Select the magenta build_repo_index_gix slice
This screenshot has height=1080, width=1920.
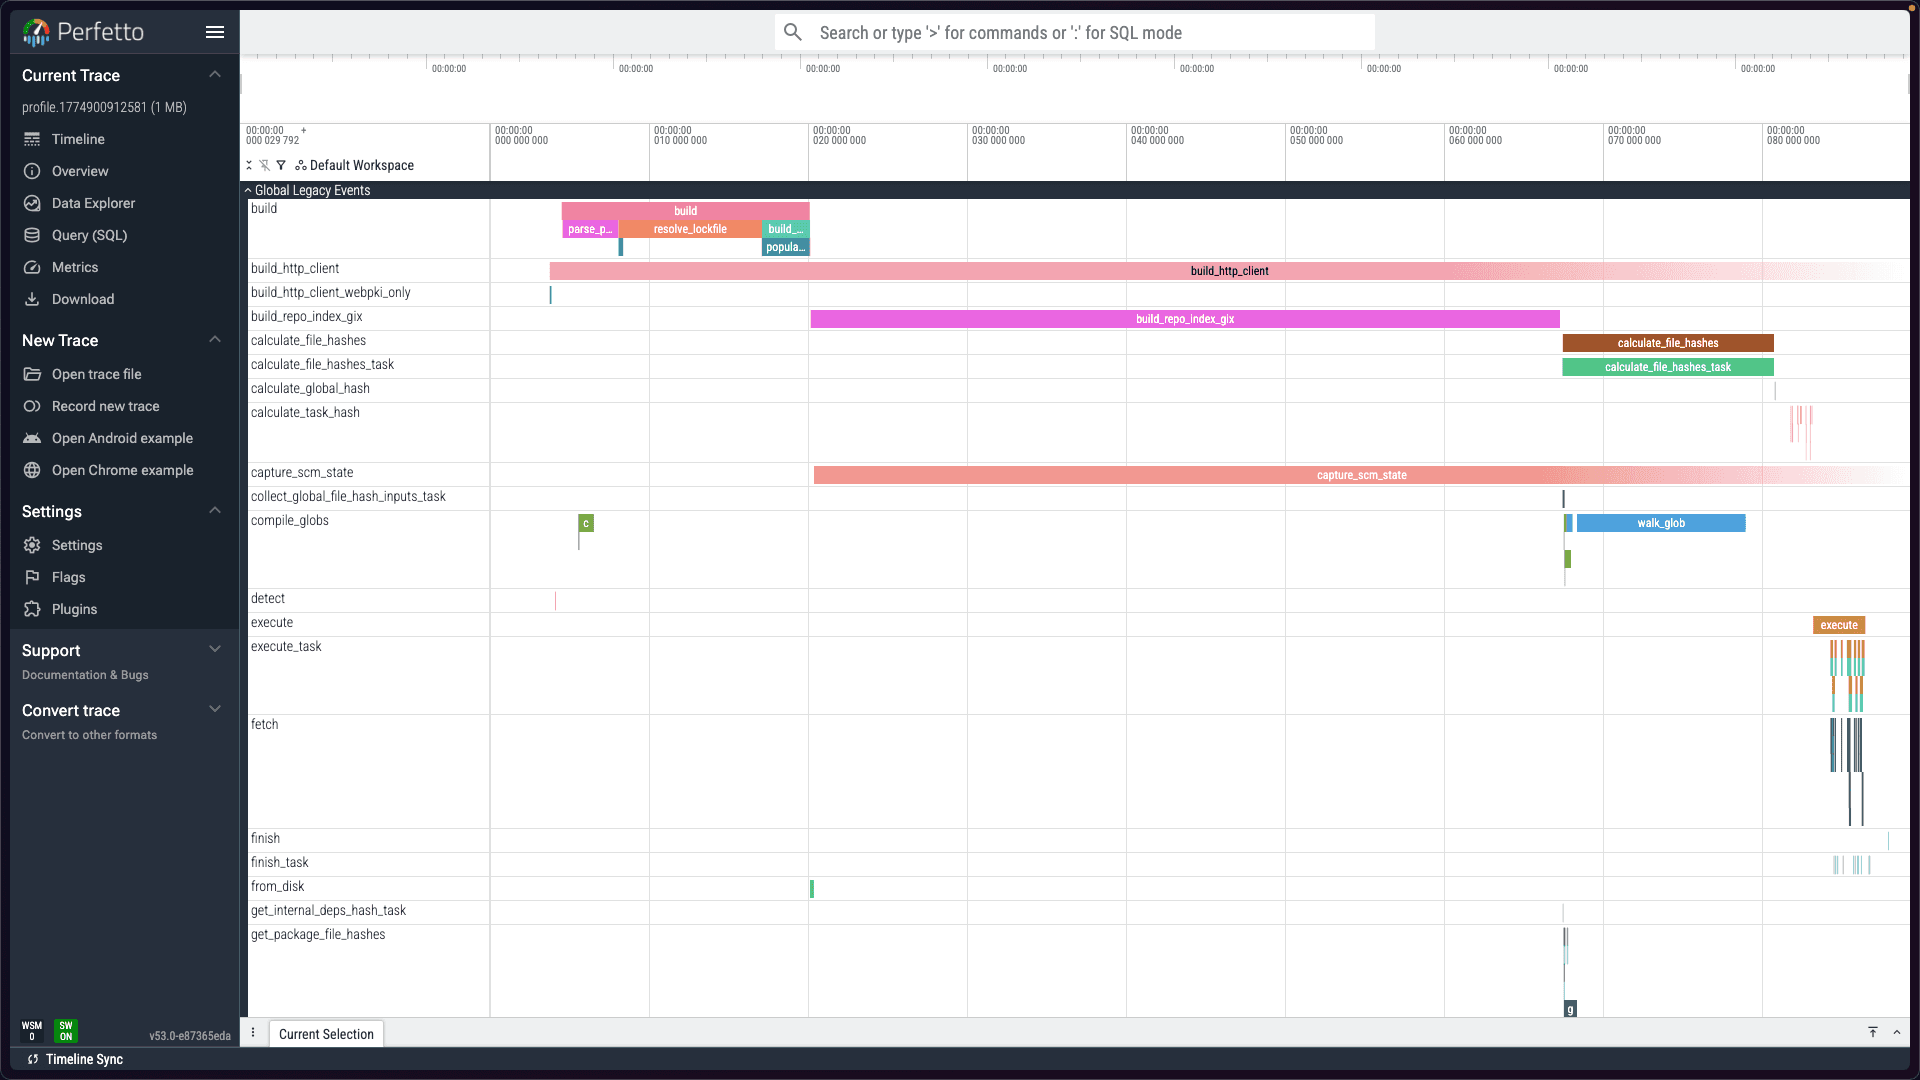[1185, 319]
